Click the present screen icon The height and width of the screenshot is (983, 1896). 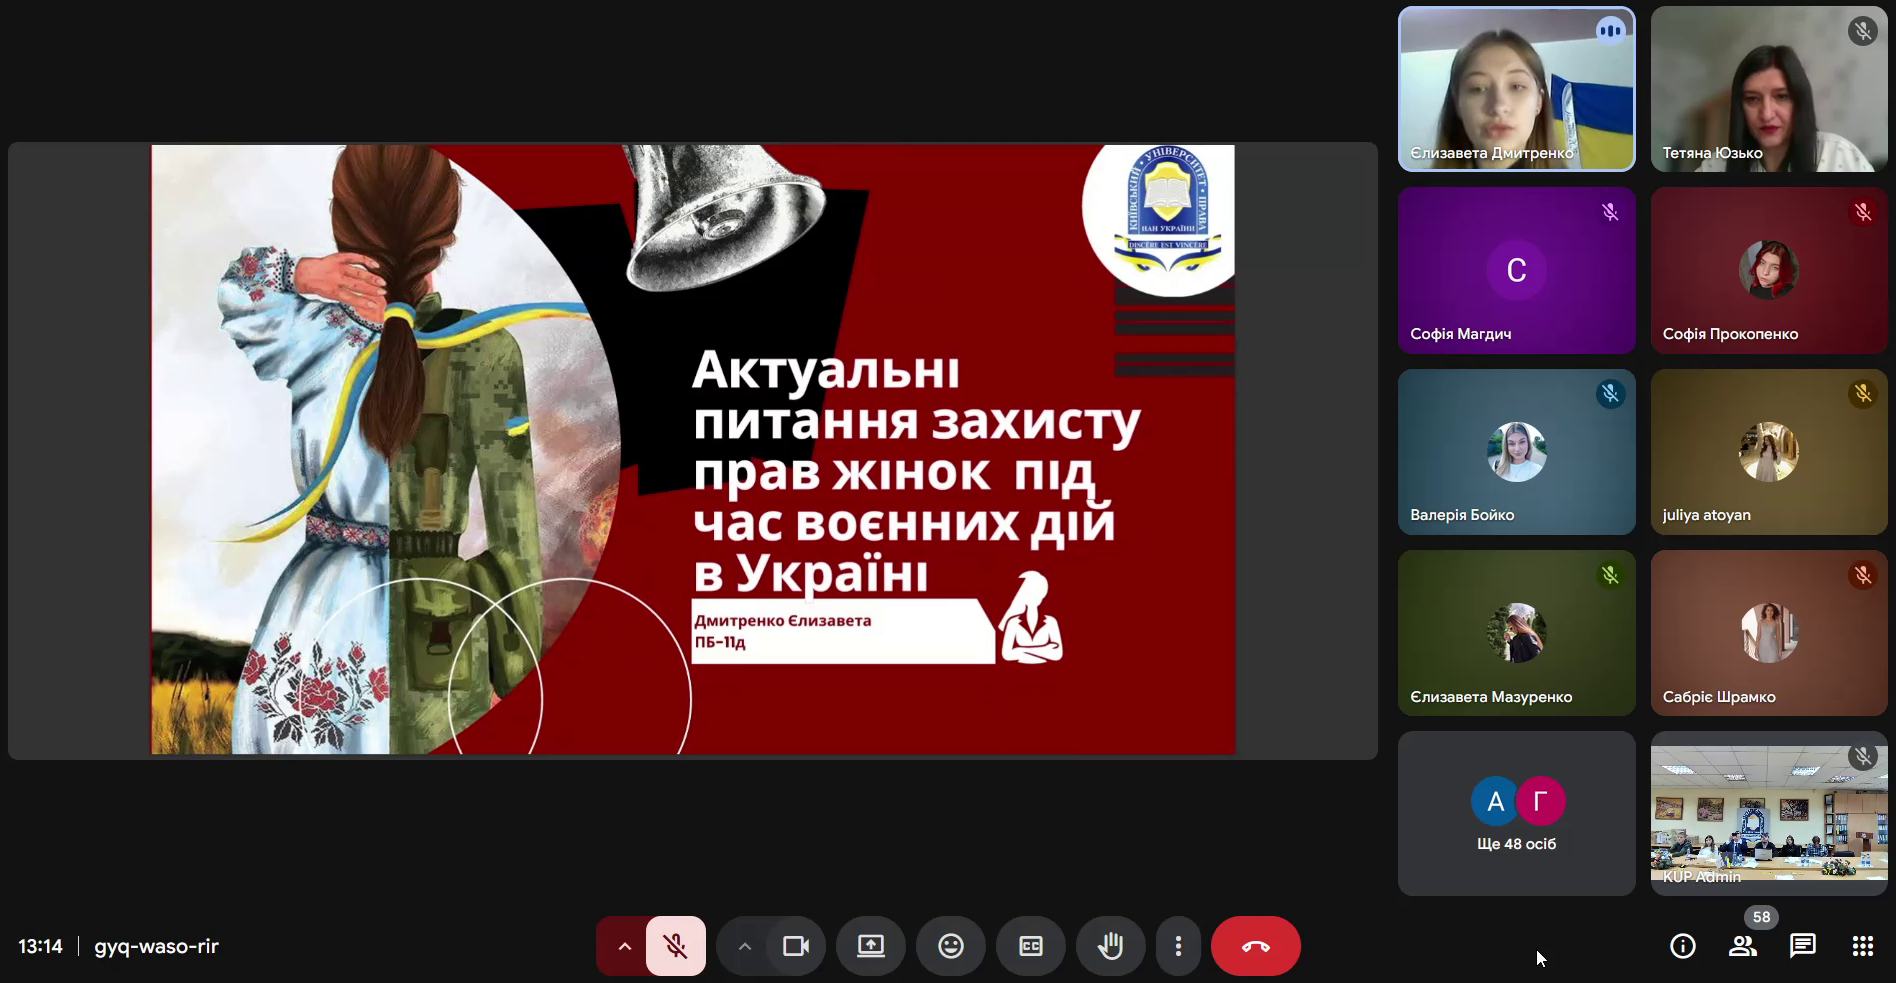click(x=870, y=946)
